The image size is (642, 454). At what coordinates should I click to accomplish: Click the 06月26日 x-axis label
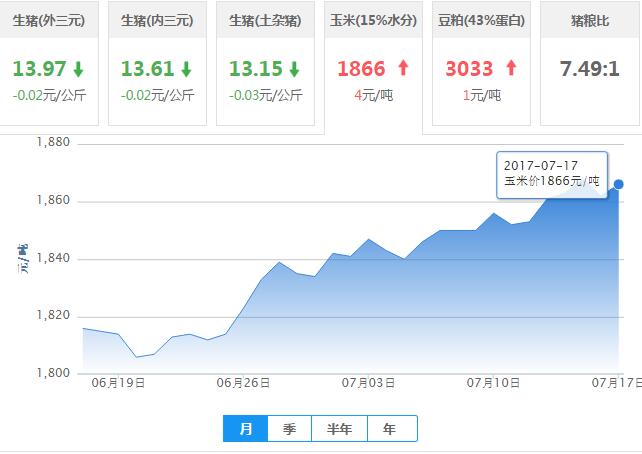pyautogui.click(x=243, y=383)
